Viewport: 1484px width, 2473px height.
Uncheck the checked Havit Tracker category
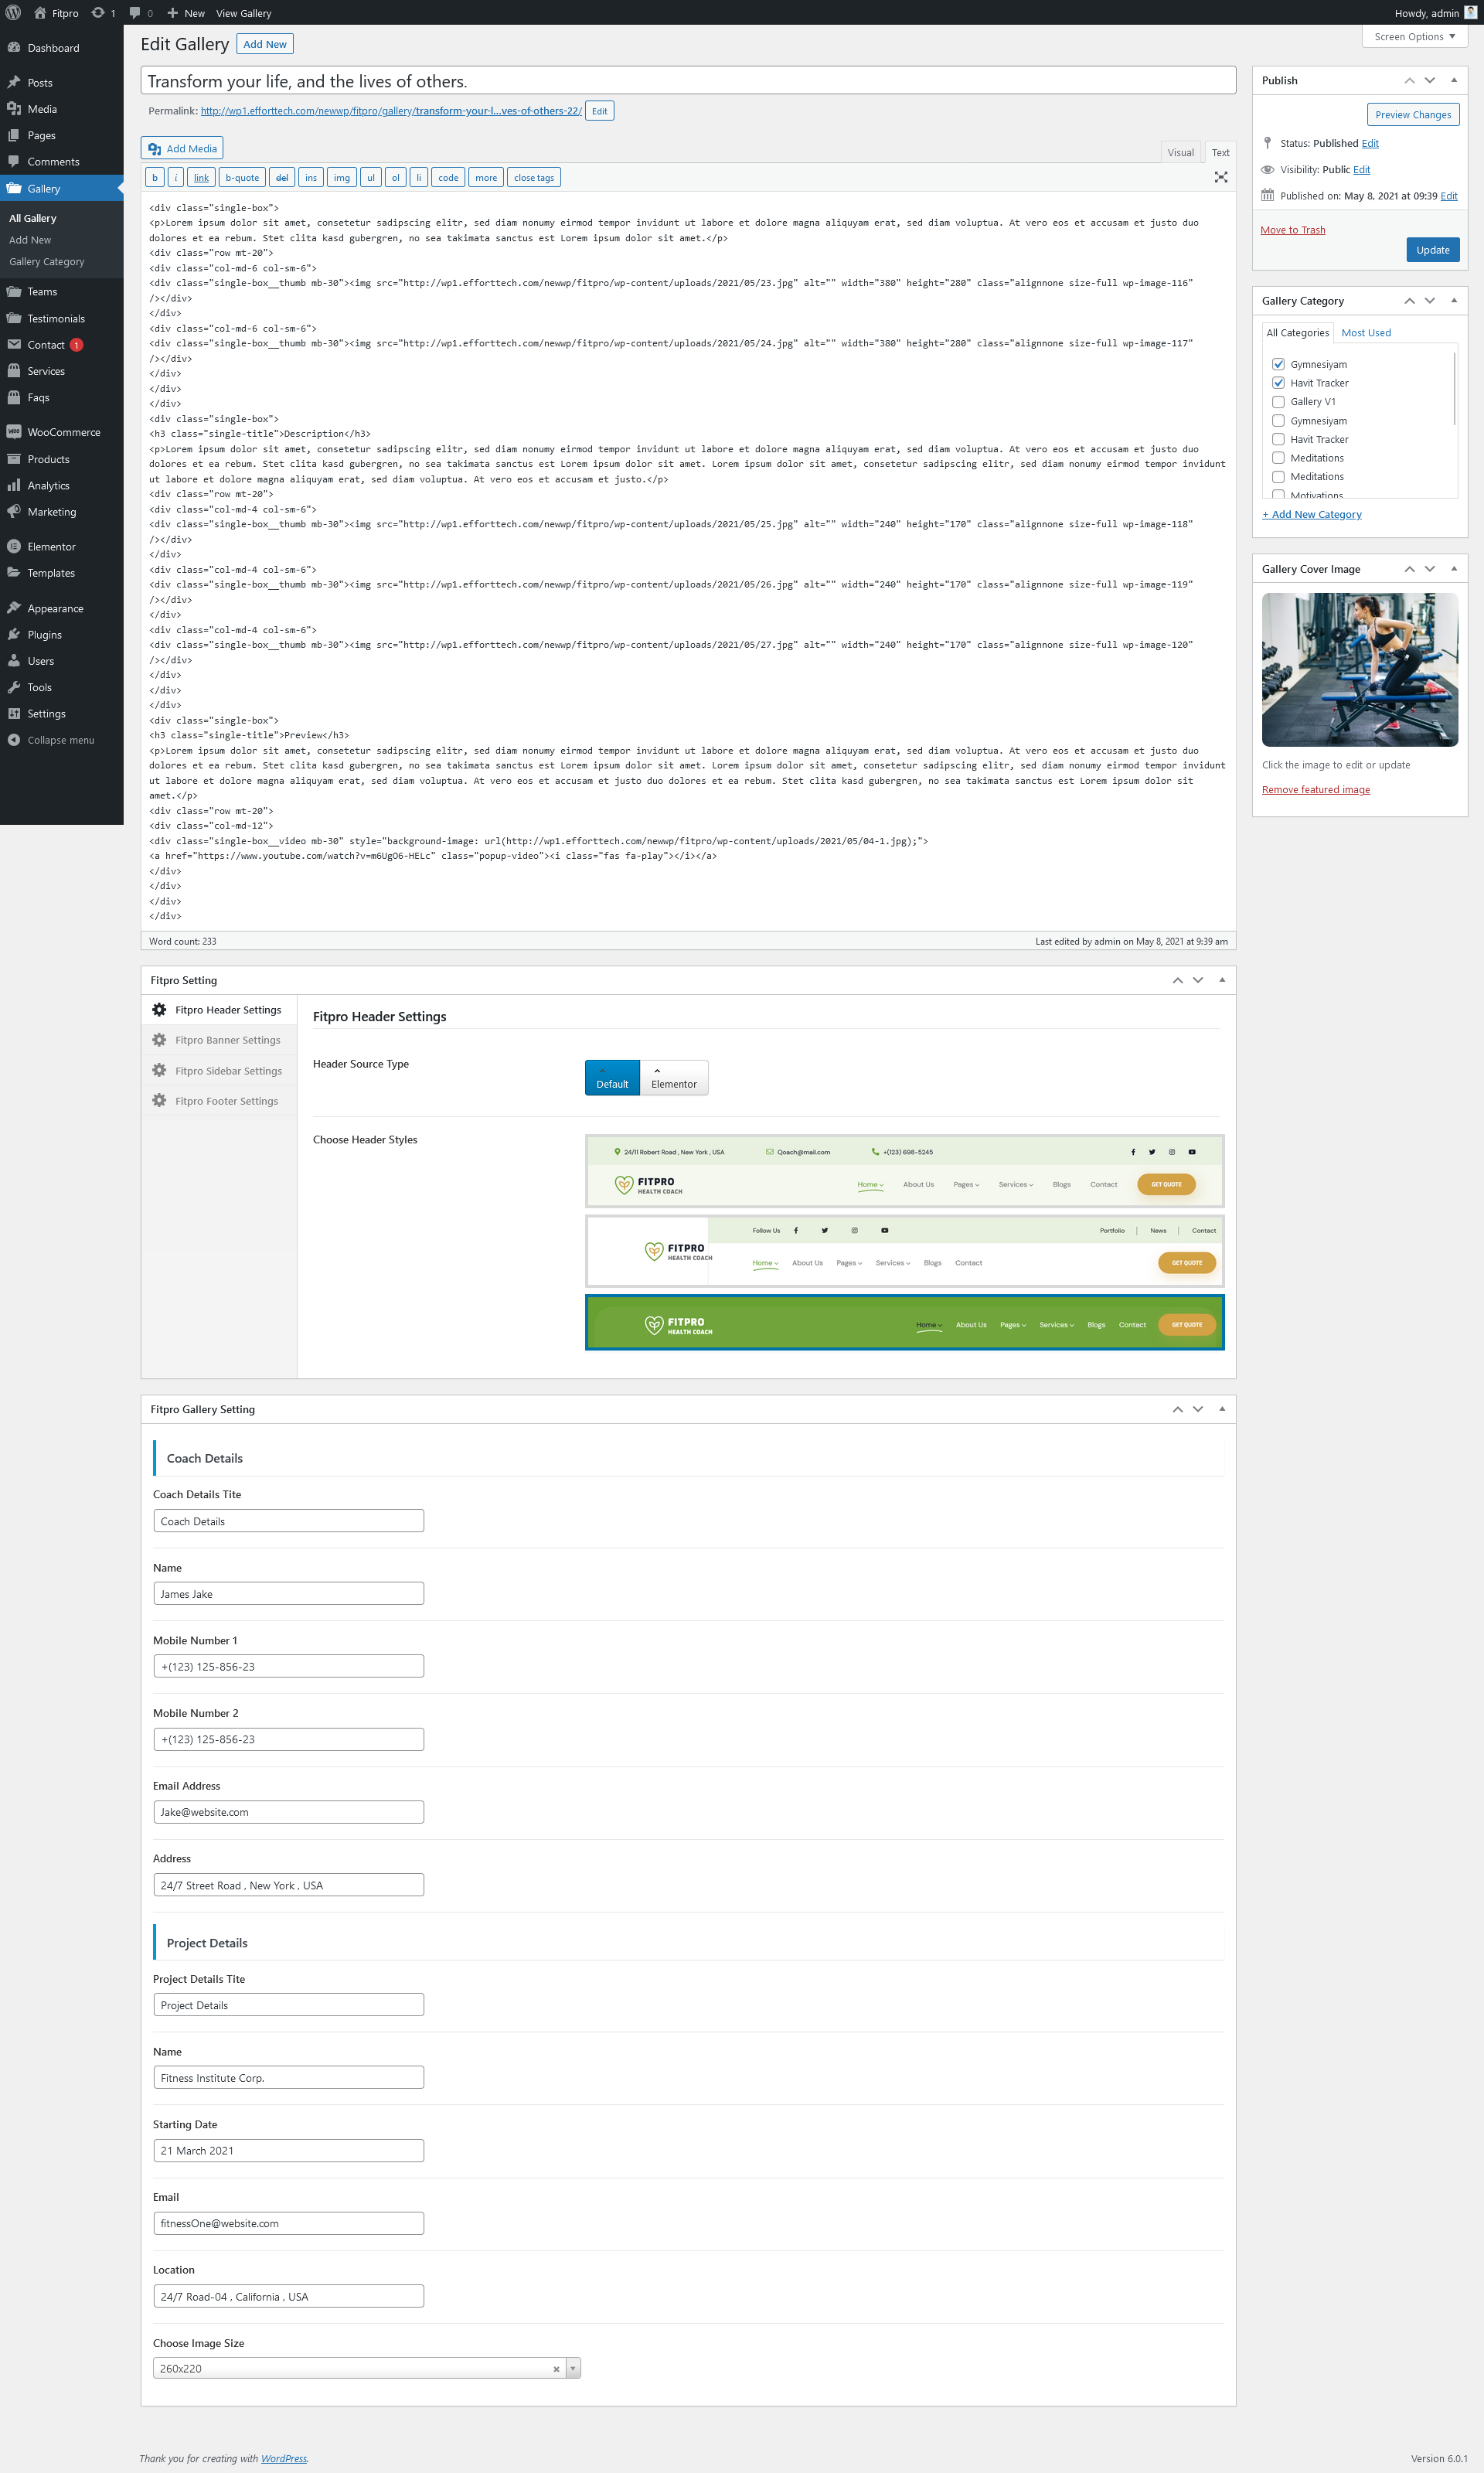tap(1278, 383)
